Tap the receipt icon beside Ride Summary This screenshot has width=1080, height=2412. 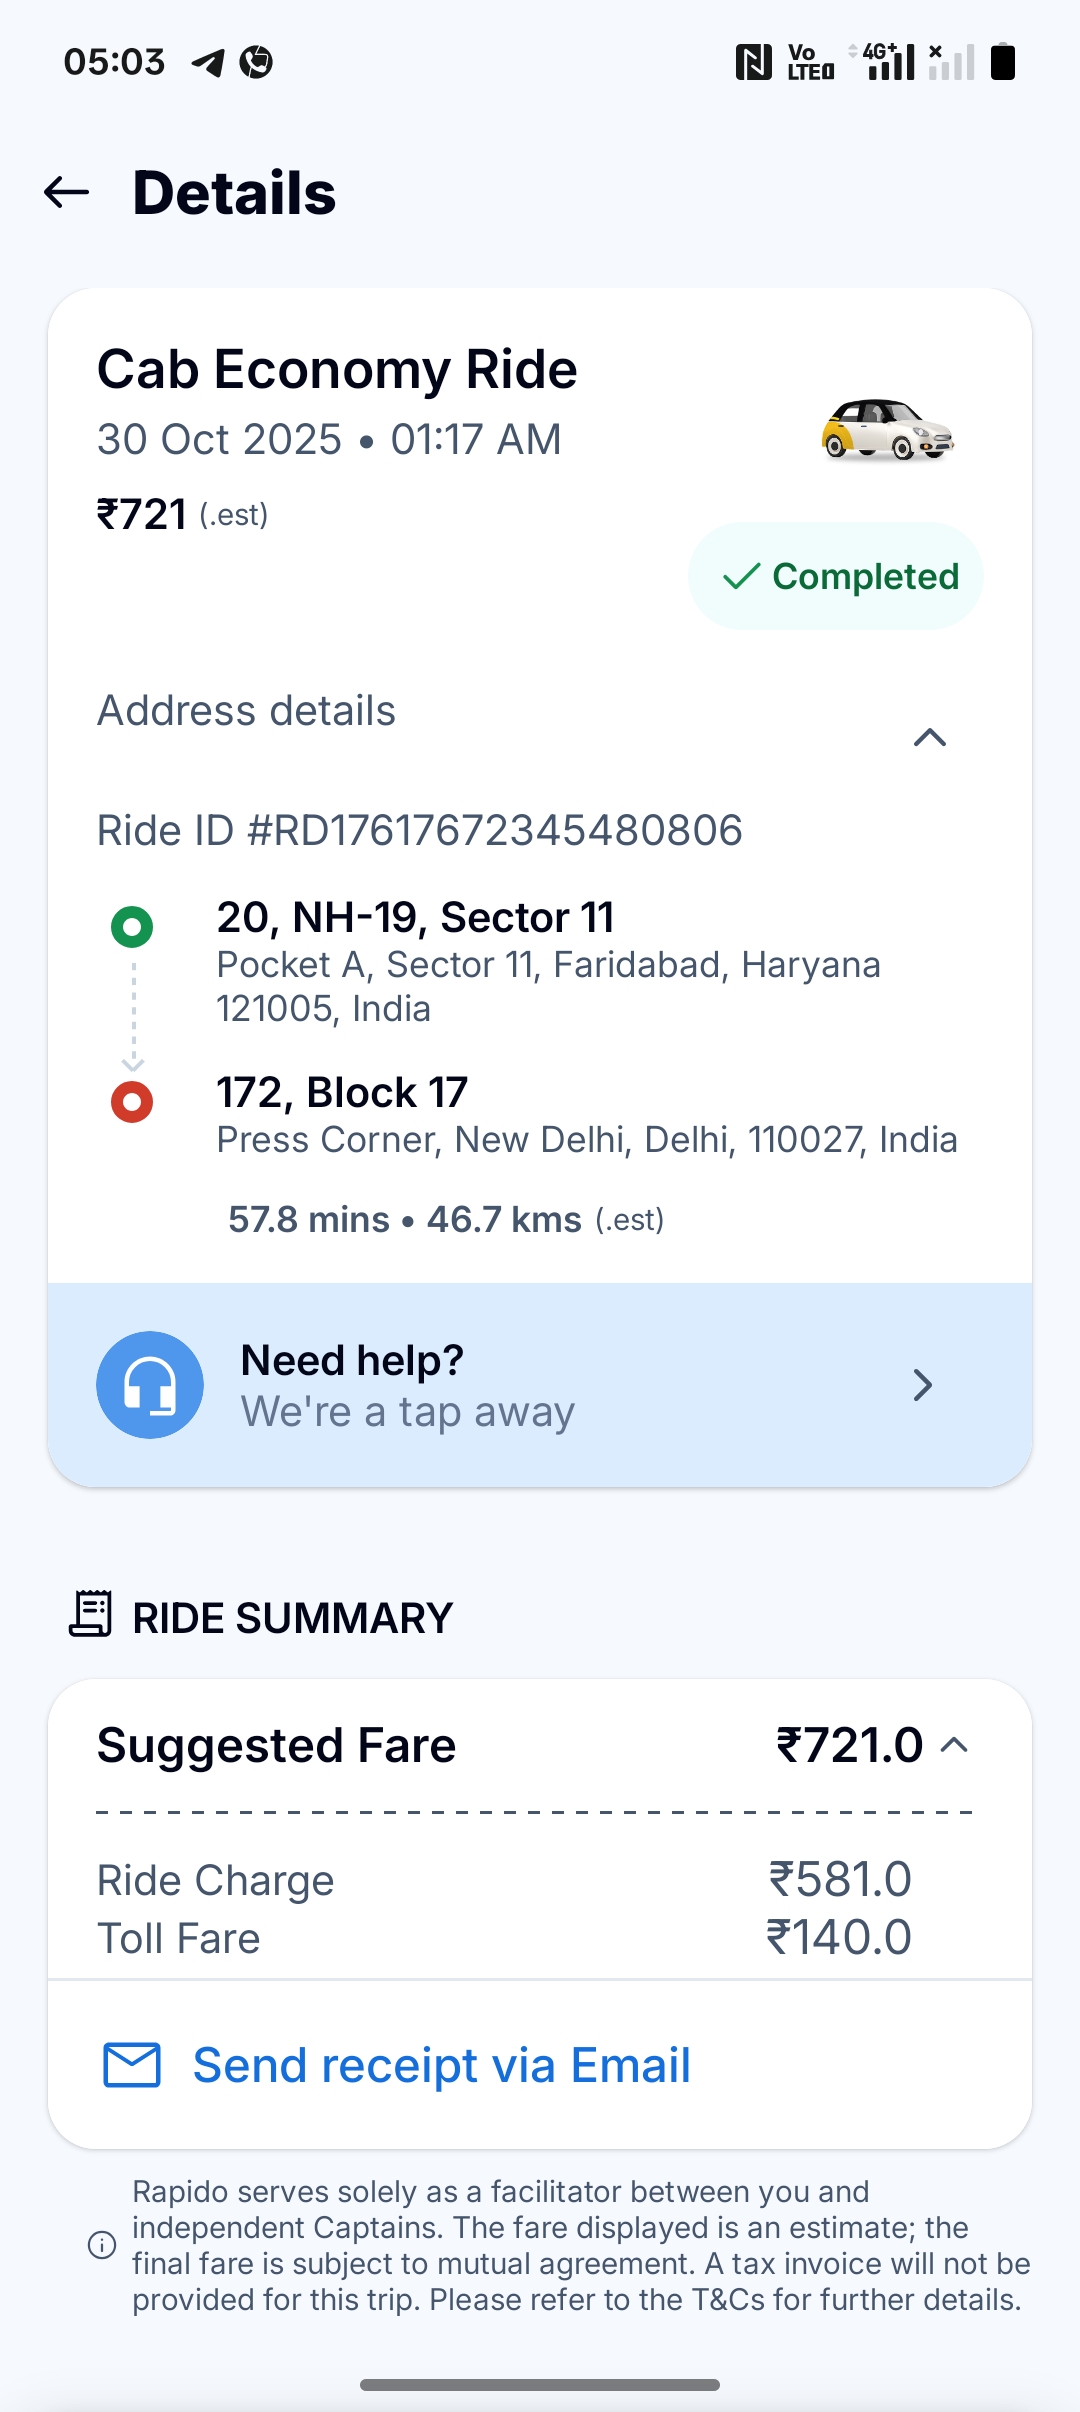tap(90, 1614)
